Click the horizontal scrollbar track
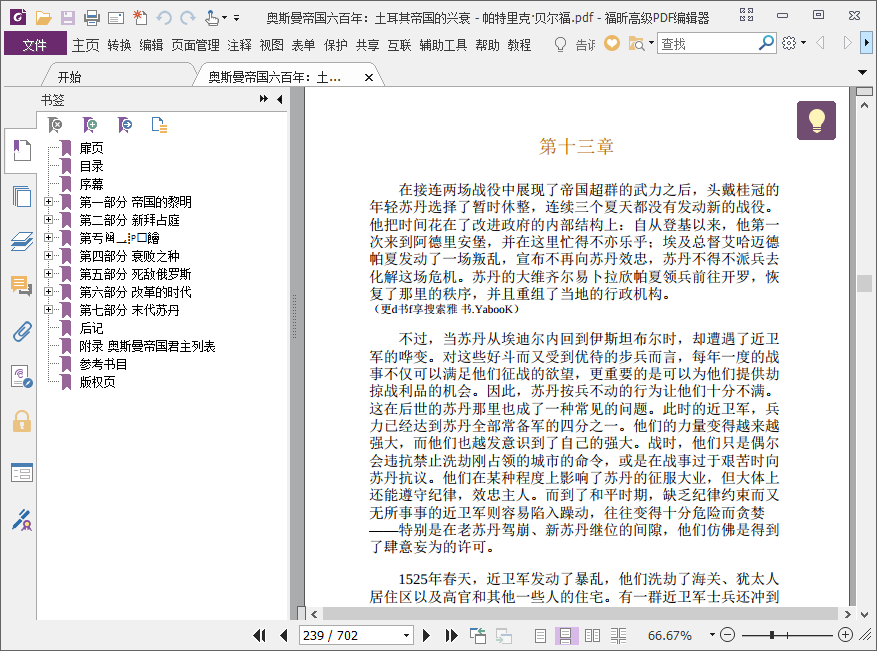 [579, 614]
